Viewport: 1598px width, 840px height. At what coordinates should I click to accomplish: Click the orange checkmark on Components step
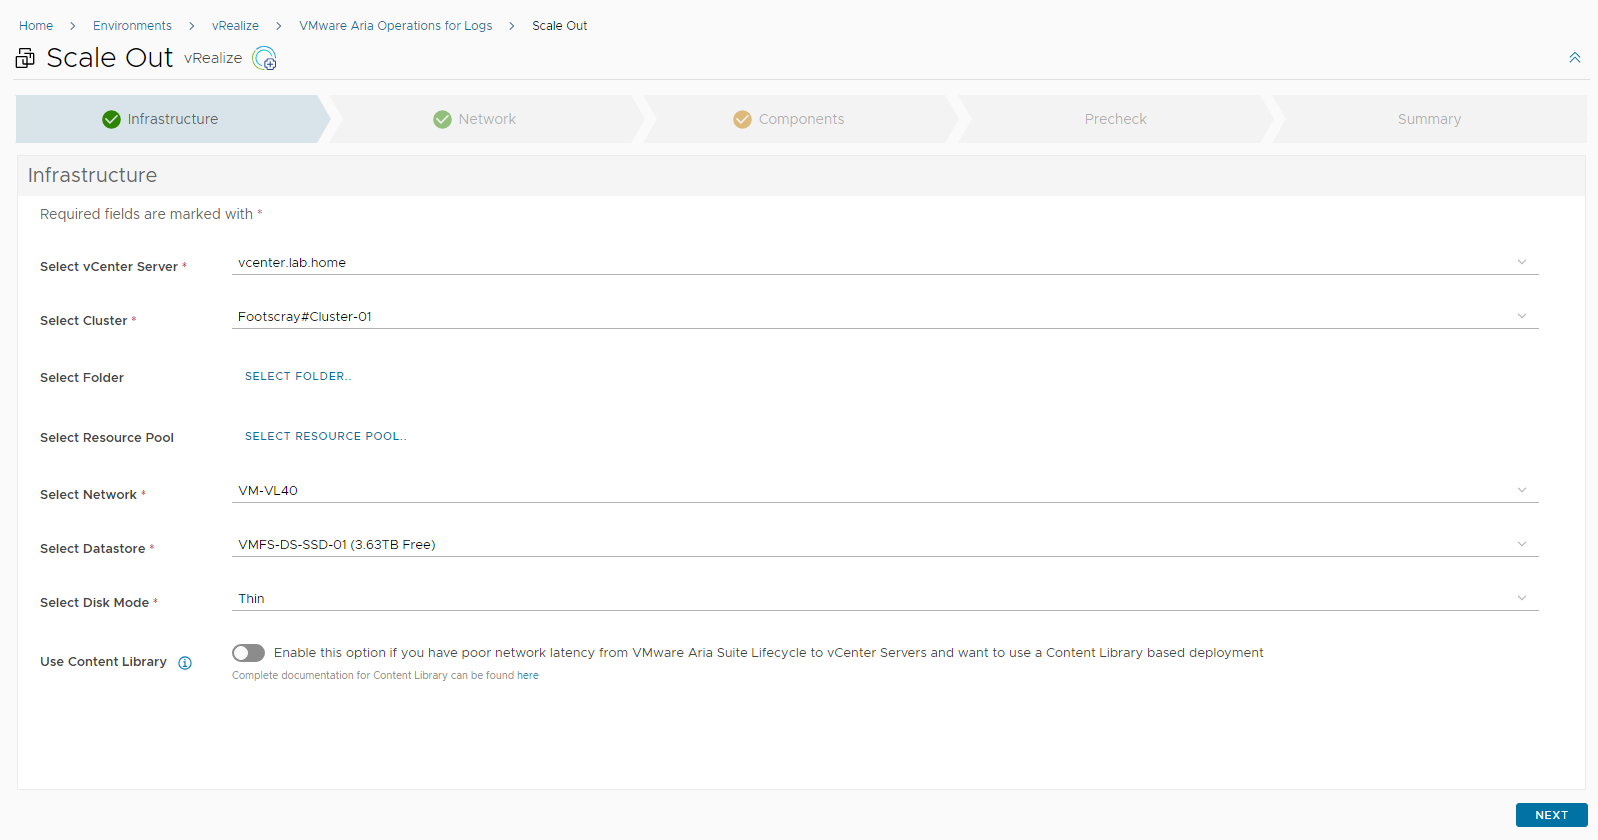[742, 120]
